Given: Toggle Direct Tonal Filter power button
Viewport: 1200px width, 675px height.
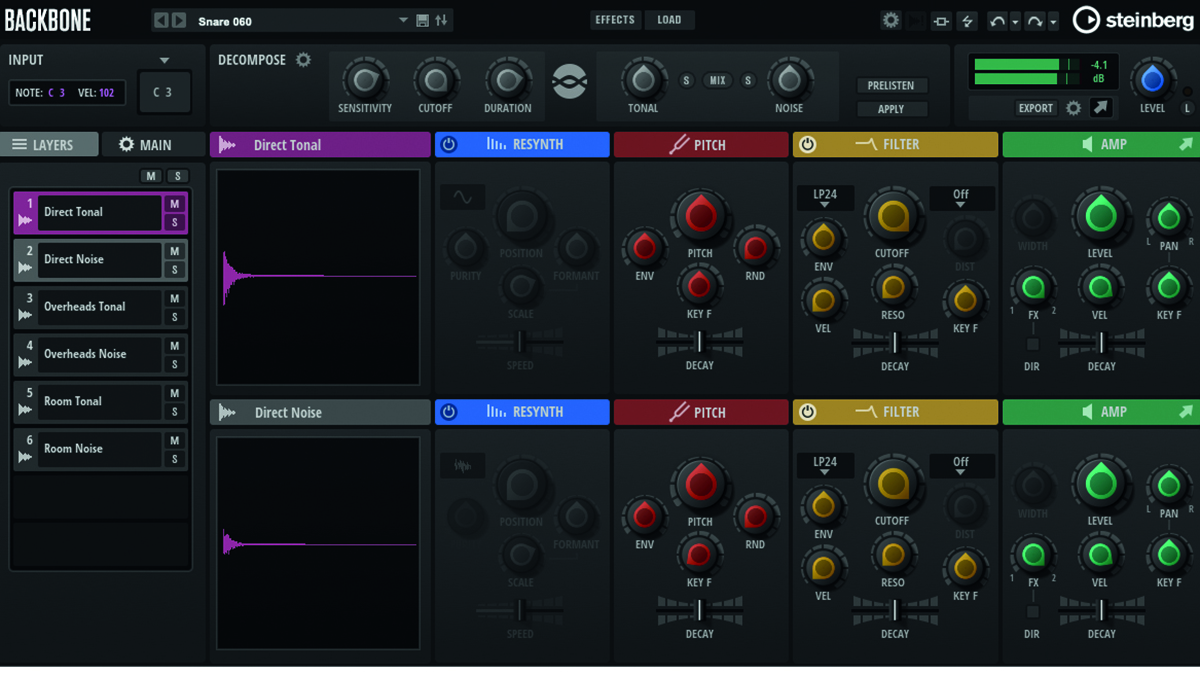Looking at the screenshot, I should pyautogui.click(x=807, y=145).
